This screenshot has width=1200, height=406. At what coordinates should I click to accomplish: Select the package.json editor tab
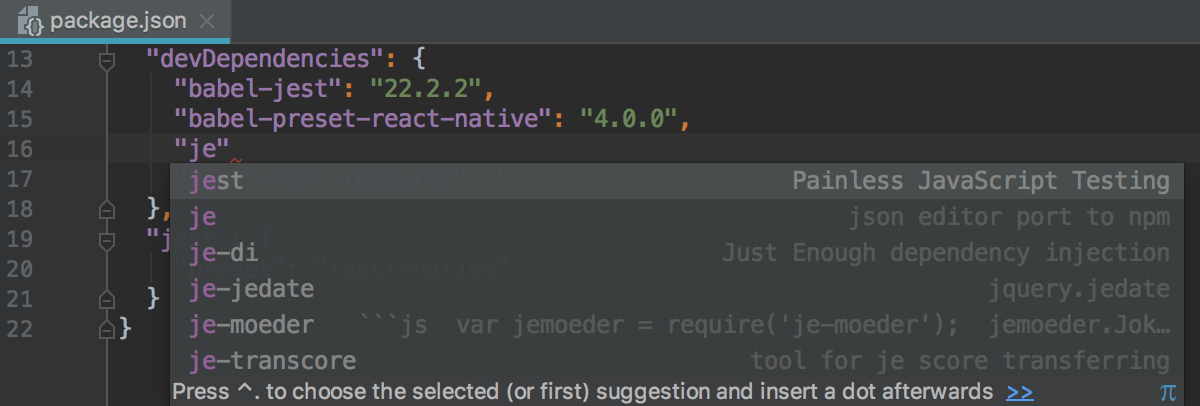100,21
